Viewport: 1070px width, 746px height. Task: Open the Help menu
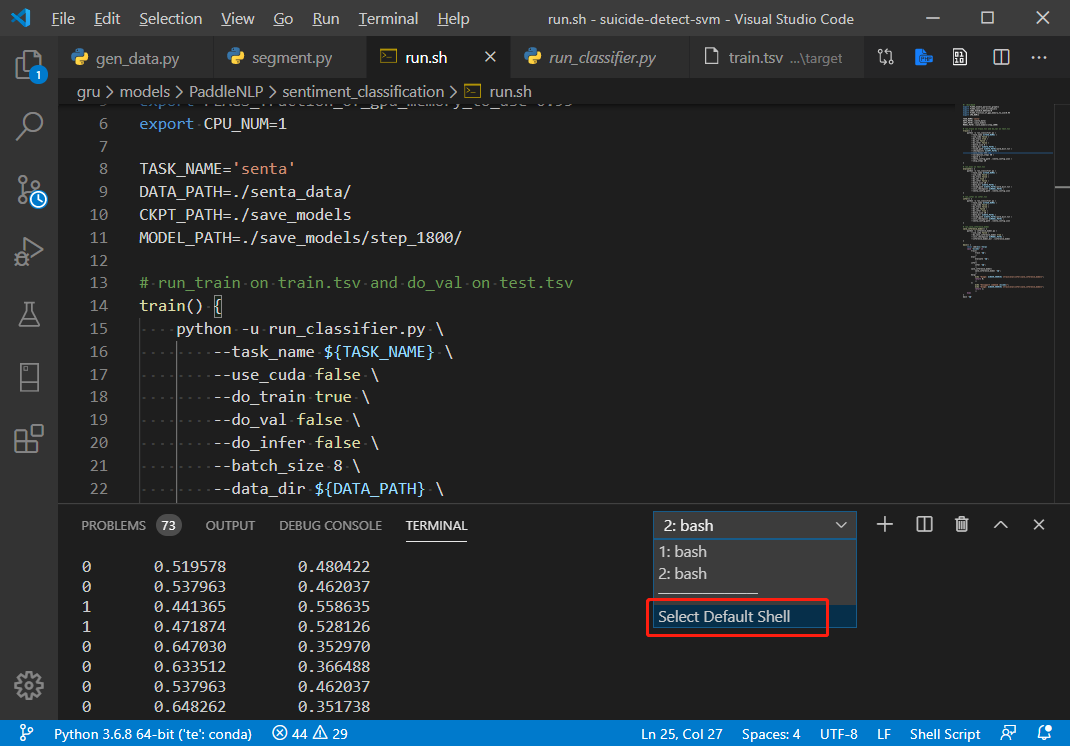(x=453, y=18)
